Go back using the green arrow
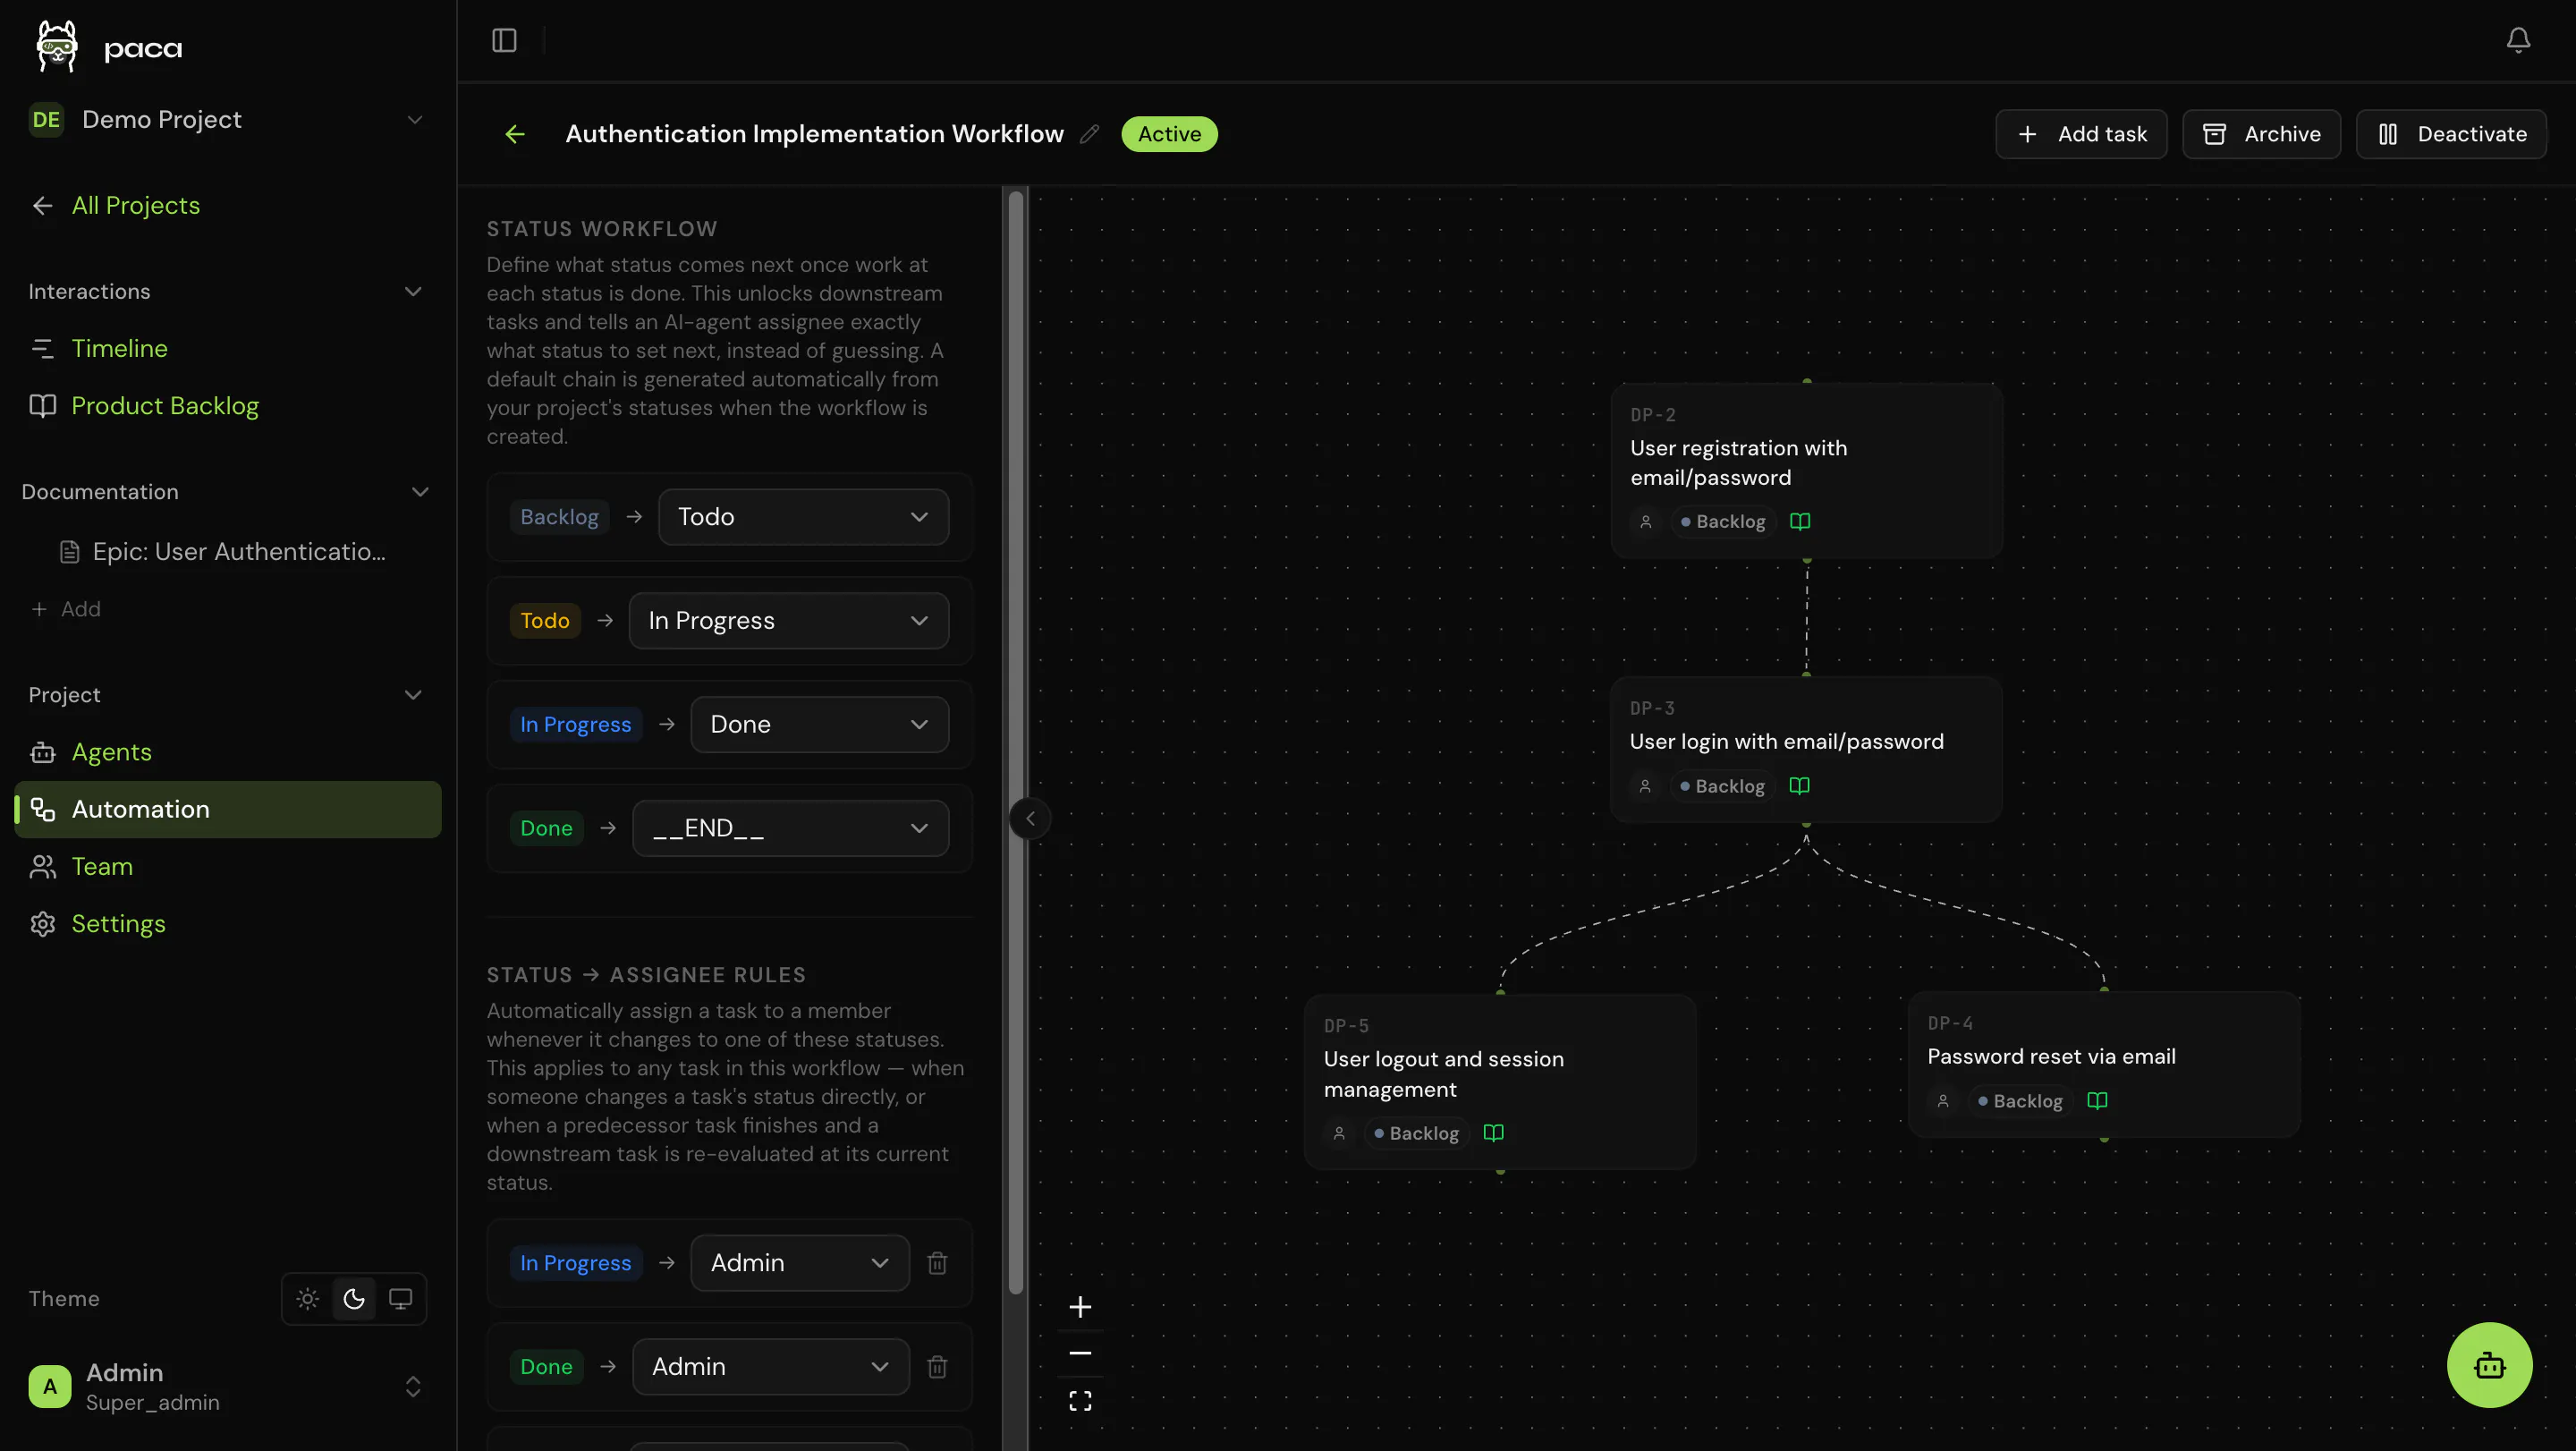This screenshot has height=1451, width=2576. [x=515, y=134]
